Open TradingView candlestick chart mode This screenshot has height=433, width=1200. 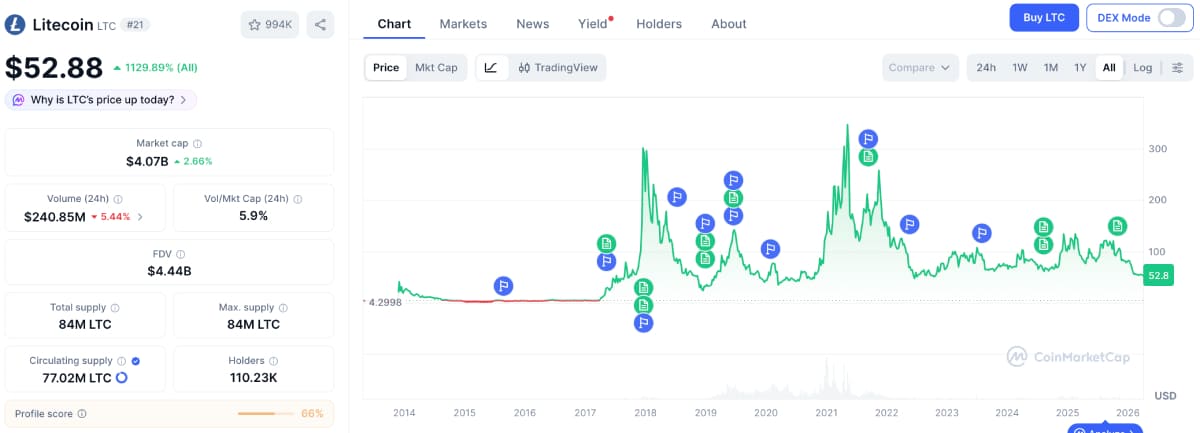click(x=558, y=68)
